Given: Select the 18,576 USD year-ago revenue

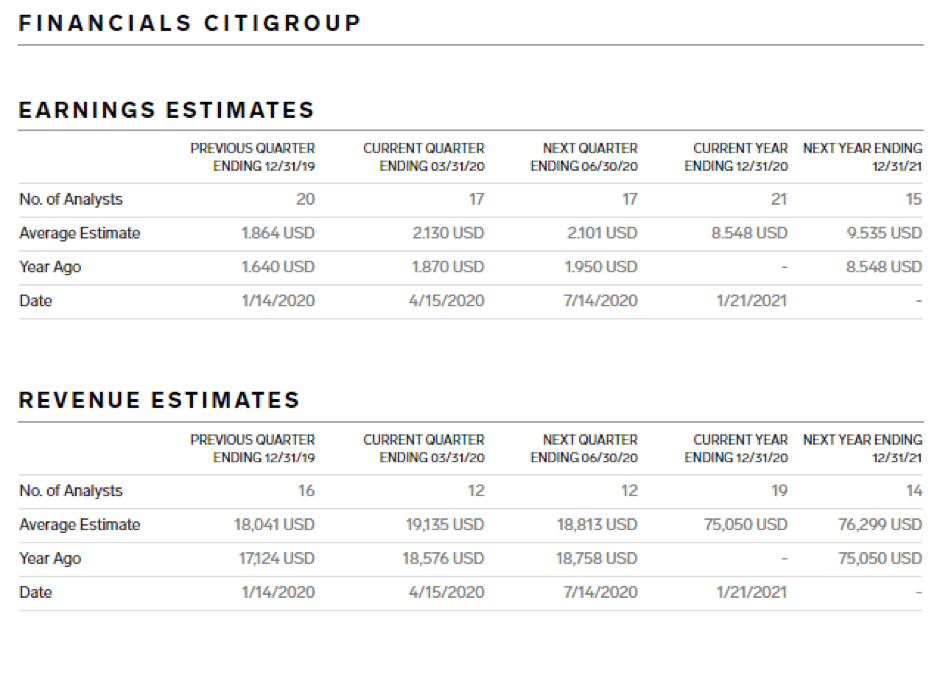Looking at the screenshot, I should (x=444, y=559).
